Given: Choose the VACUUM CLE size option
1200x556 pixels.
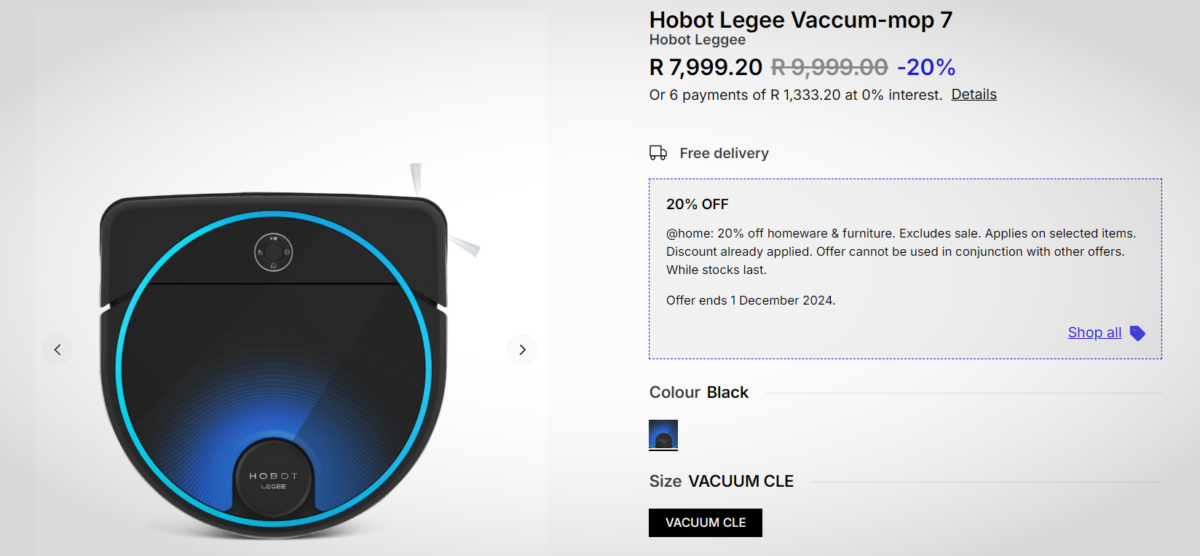Looking at the screenshot, I should (x=705, y=522).
